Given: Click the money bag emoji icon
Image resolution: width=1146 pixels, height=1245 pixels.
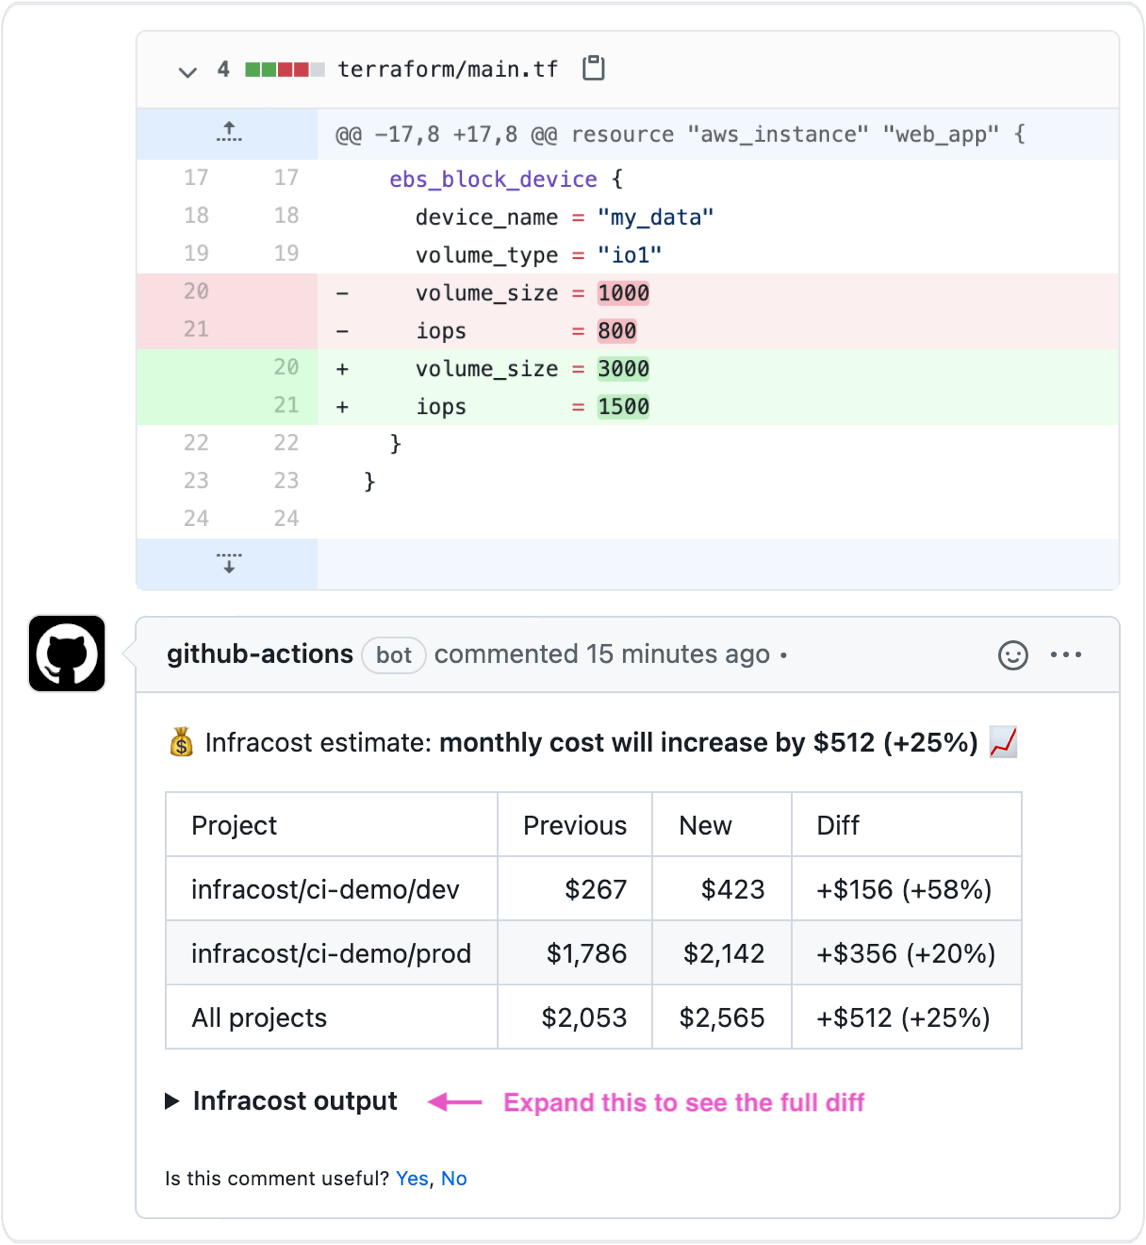Looking at the screenshot, I should click(181, 742).
